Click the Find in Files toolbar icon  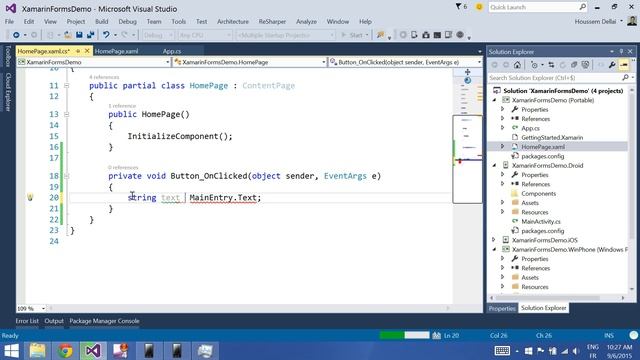click(380, 35)
